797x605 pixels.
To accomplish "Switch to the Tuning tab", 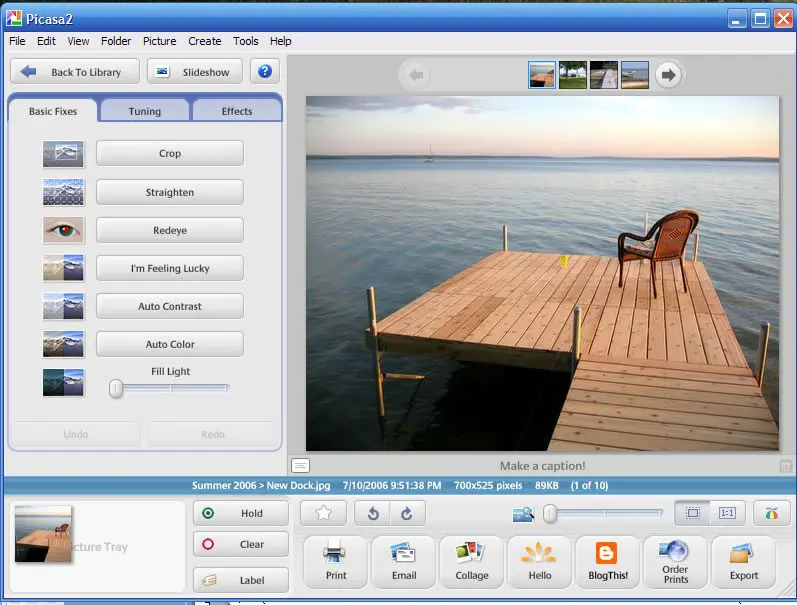I will coord(145,111).
